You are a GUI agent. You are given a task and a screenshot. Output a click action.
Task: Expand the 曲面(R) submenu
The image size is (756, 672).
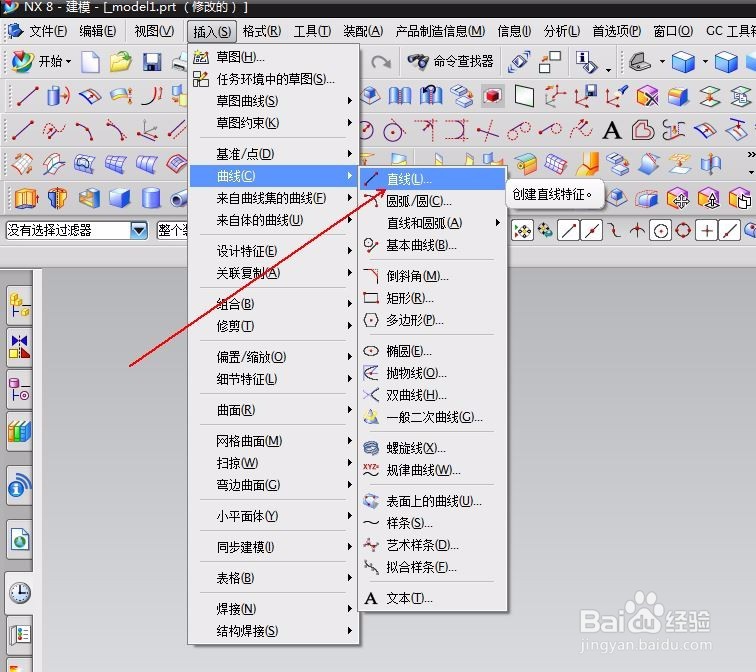(274, 410)
